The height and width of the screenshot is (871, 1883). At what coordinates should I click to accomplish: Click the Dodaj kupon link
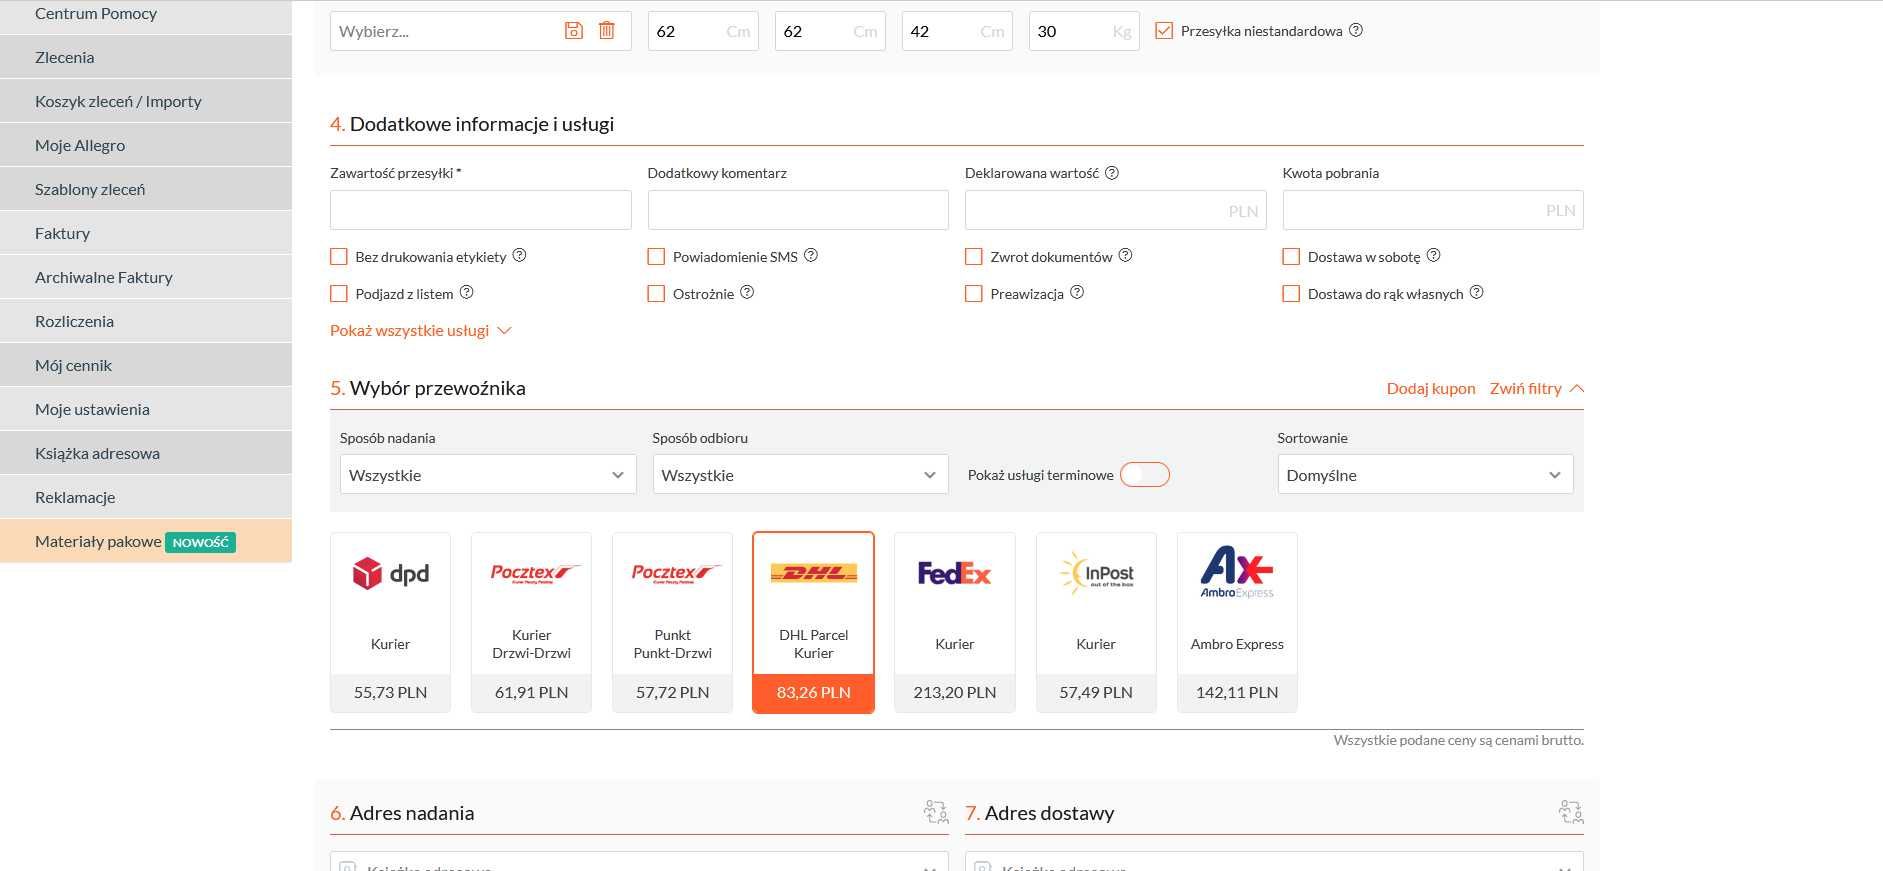pos(1431,388)
